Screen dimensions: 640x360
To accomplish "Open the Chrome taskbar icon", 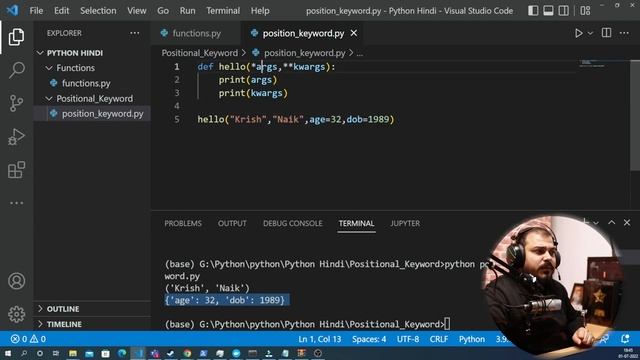I will [187, 353].
